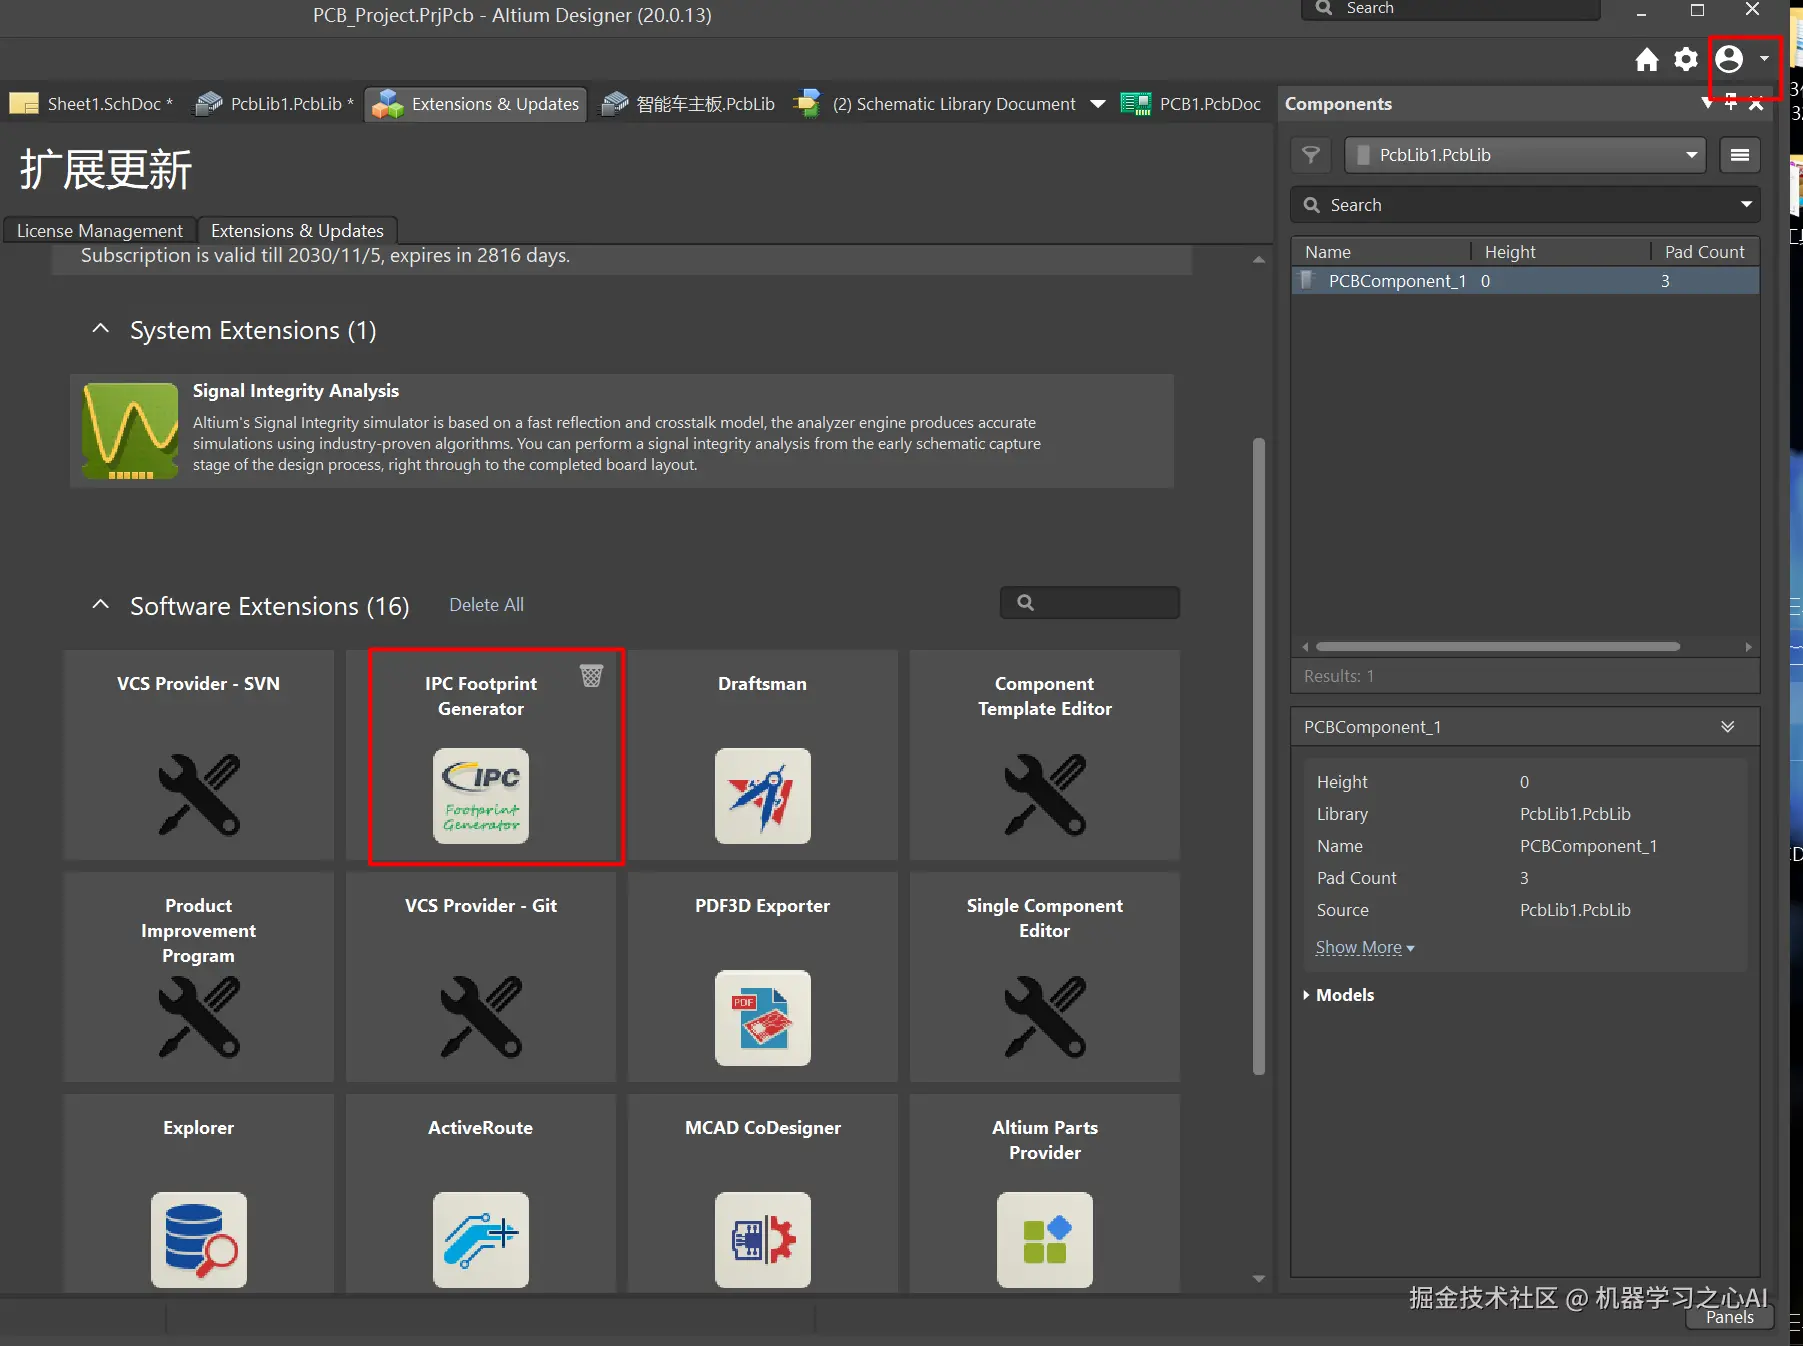Screen dimensions: 1803x1346
Task: Click the Signal Integrity Analysis title
Action: pyautogui.click(x=296, y=391)
